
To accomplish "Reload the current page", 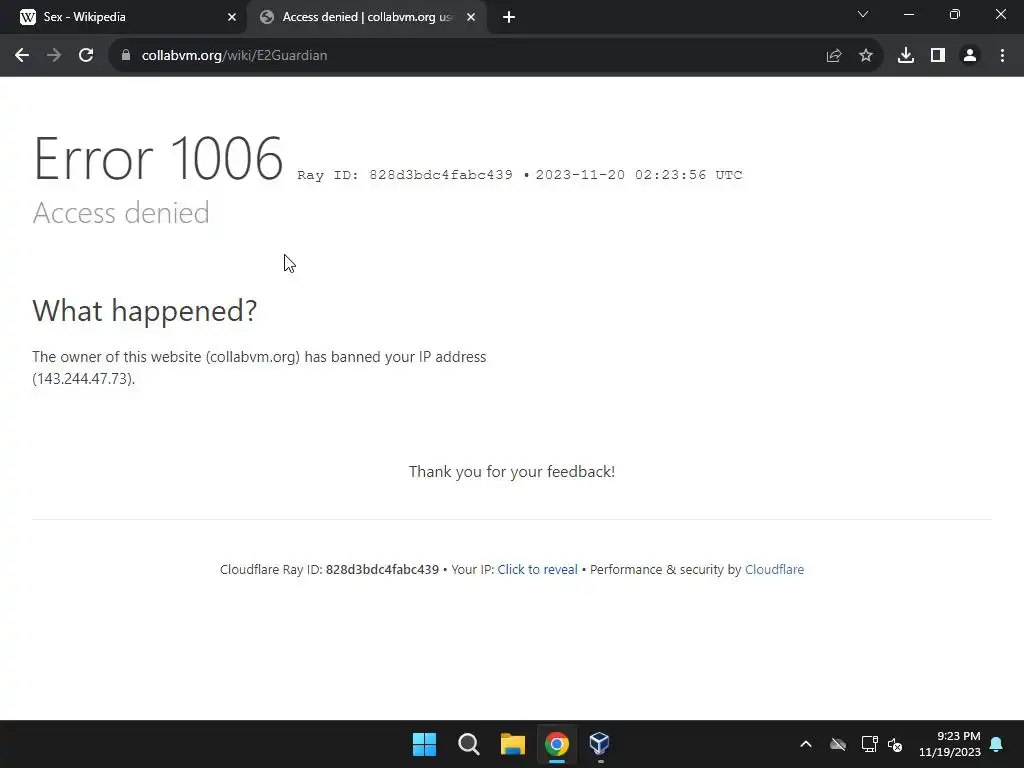I will coord(86,56).
